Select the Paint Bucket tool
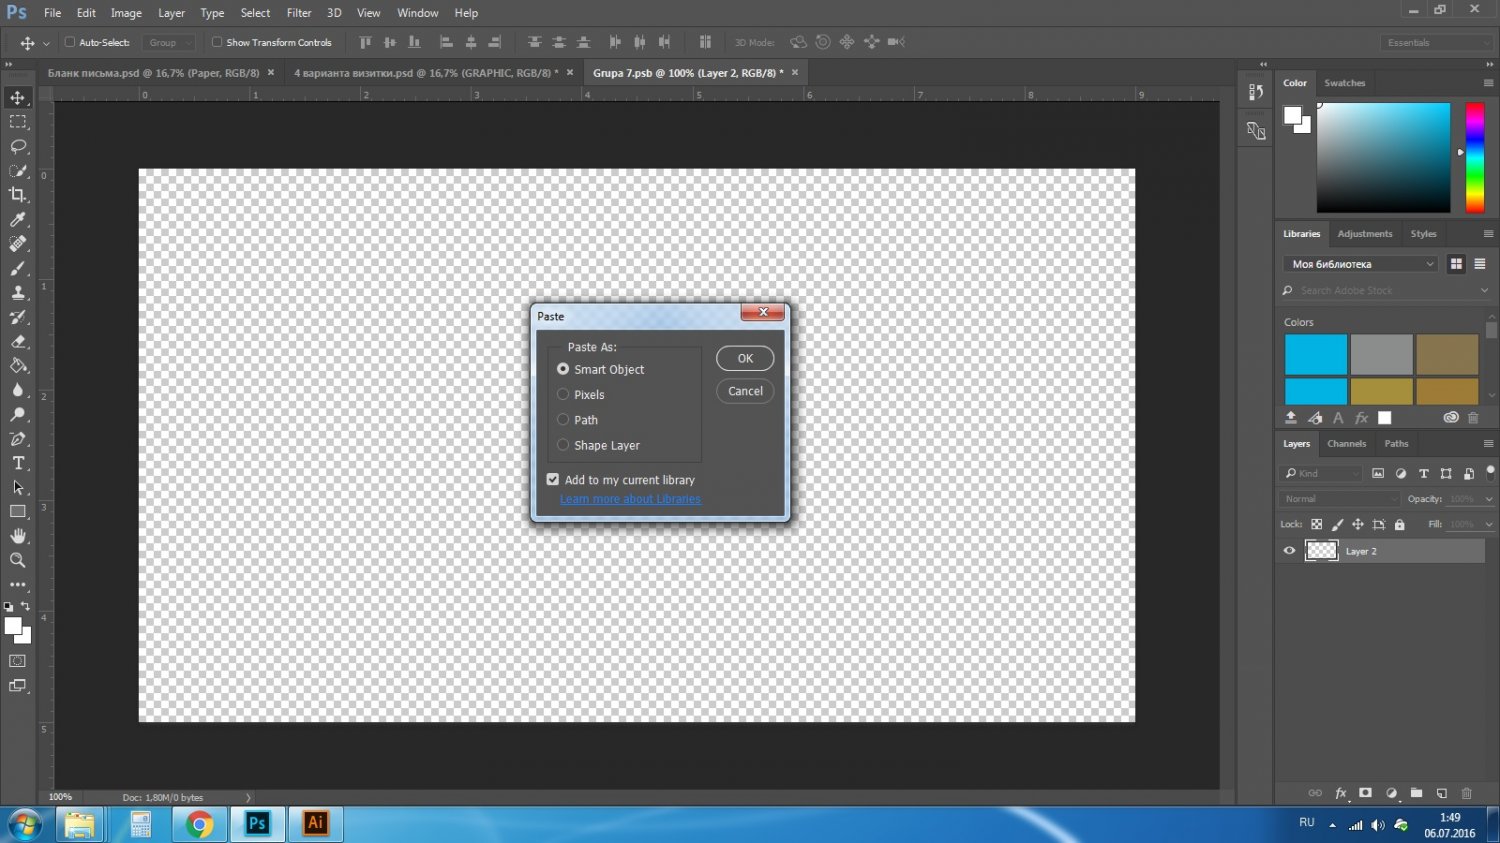Image resolution: width=1500 pixels, height=843 pixels. (18, 366)
